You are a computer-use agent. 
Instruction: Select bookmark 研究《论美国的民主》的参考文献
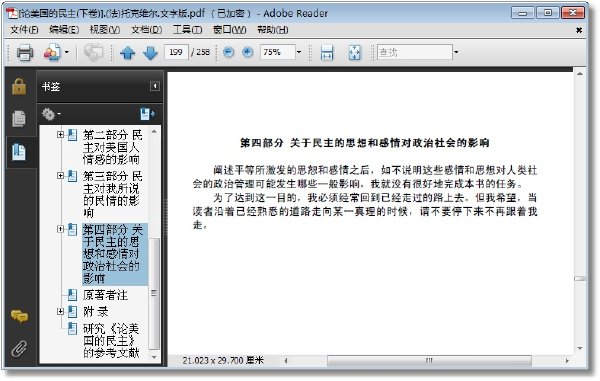coord(111,340)
